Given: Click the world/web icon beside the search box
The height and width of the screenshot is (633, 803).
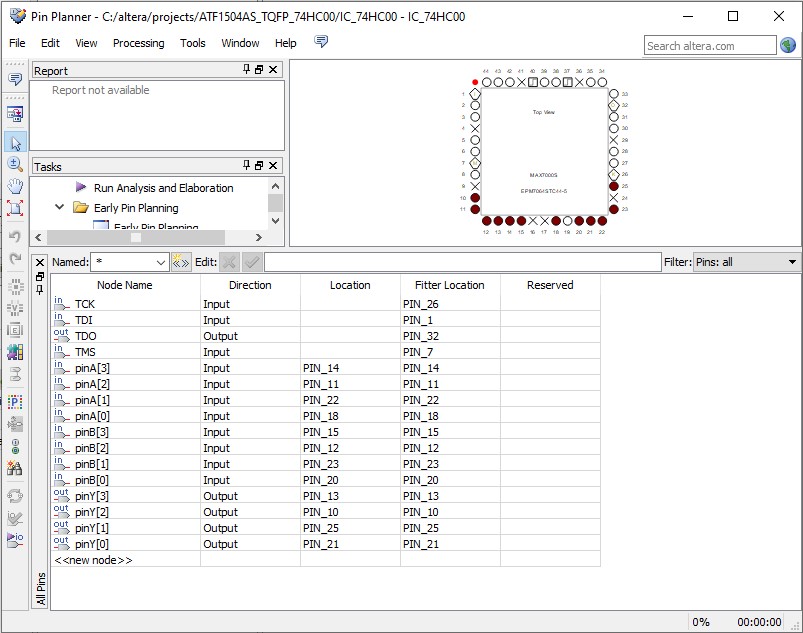Looking at the screenshot, I should click(x=790, y=45).
